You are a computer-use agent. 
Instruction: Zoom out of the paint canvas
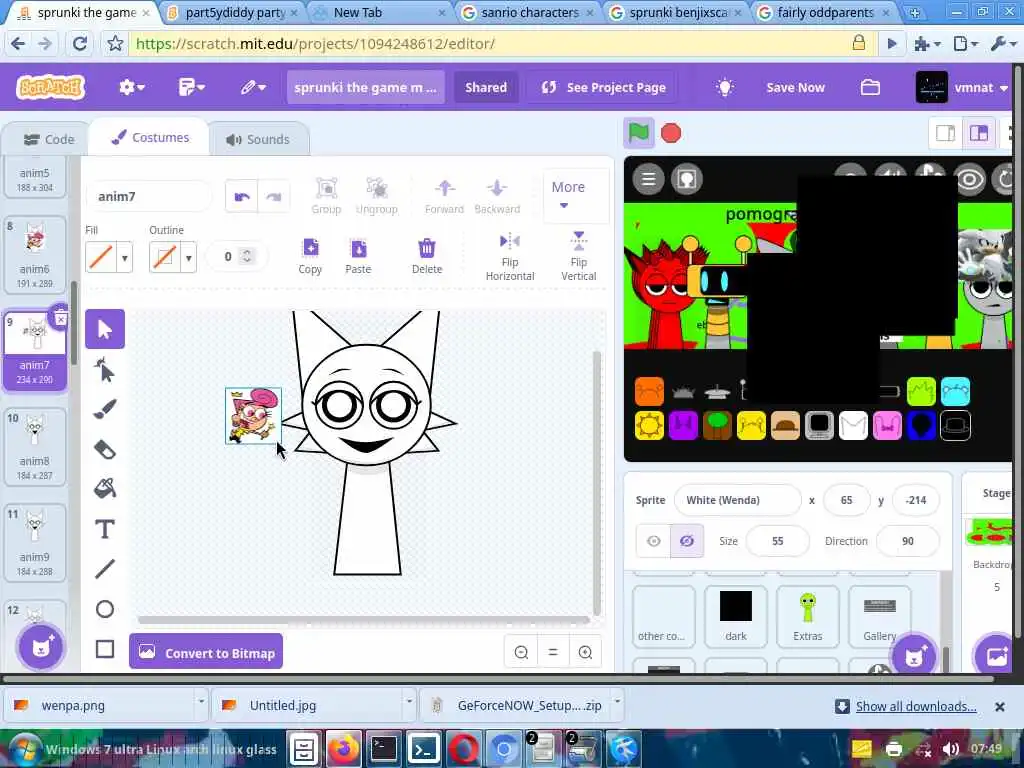coord(521,652)
